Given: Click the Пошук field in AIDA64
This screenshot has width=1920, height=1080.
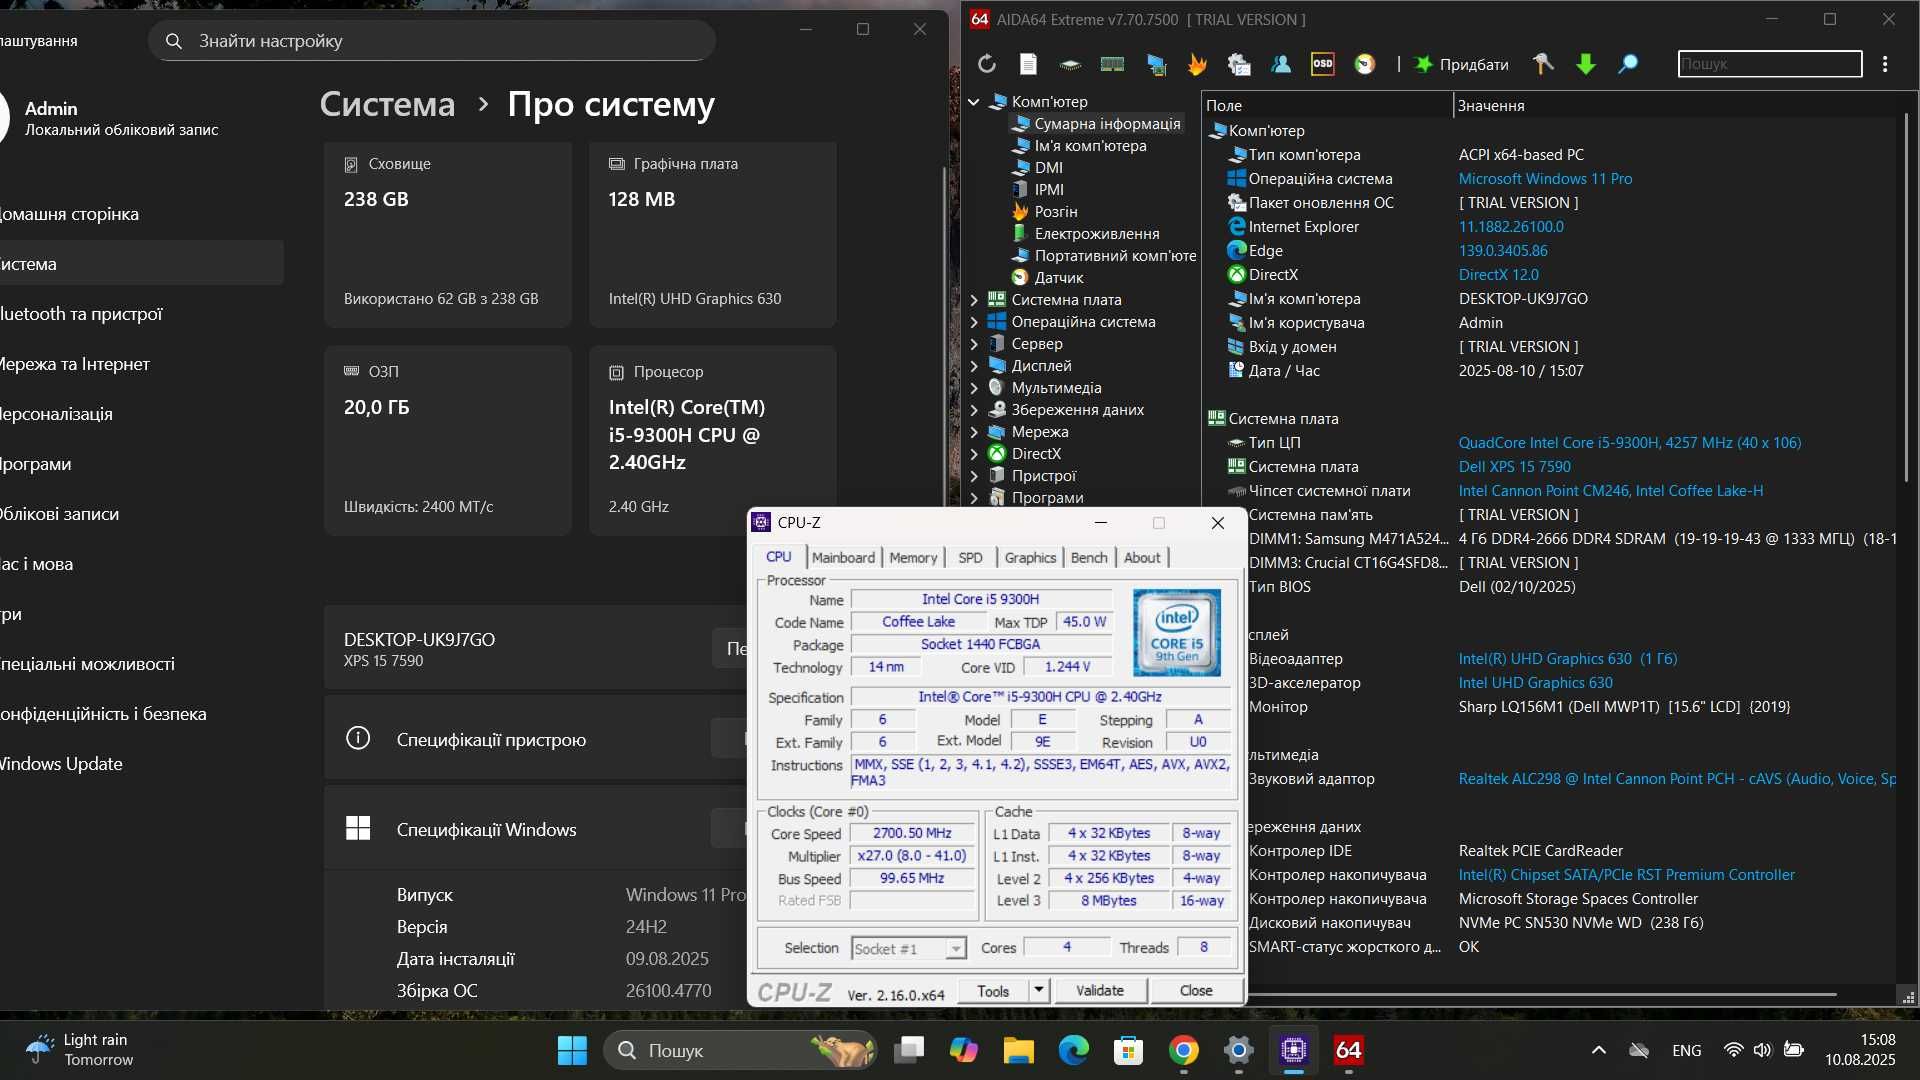Looking at the screenshot, I should (x=1770, y=64).
